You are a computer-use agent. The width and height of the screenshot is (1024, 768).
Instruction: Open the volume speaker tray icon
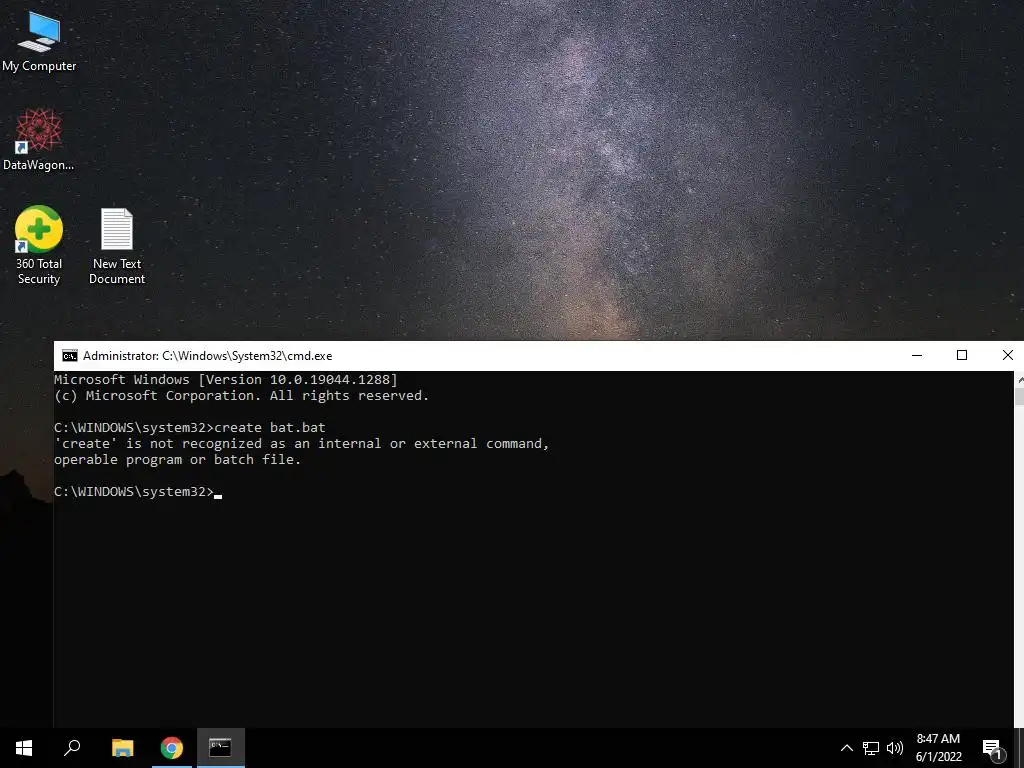(895, 748)
